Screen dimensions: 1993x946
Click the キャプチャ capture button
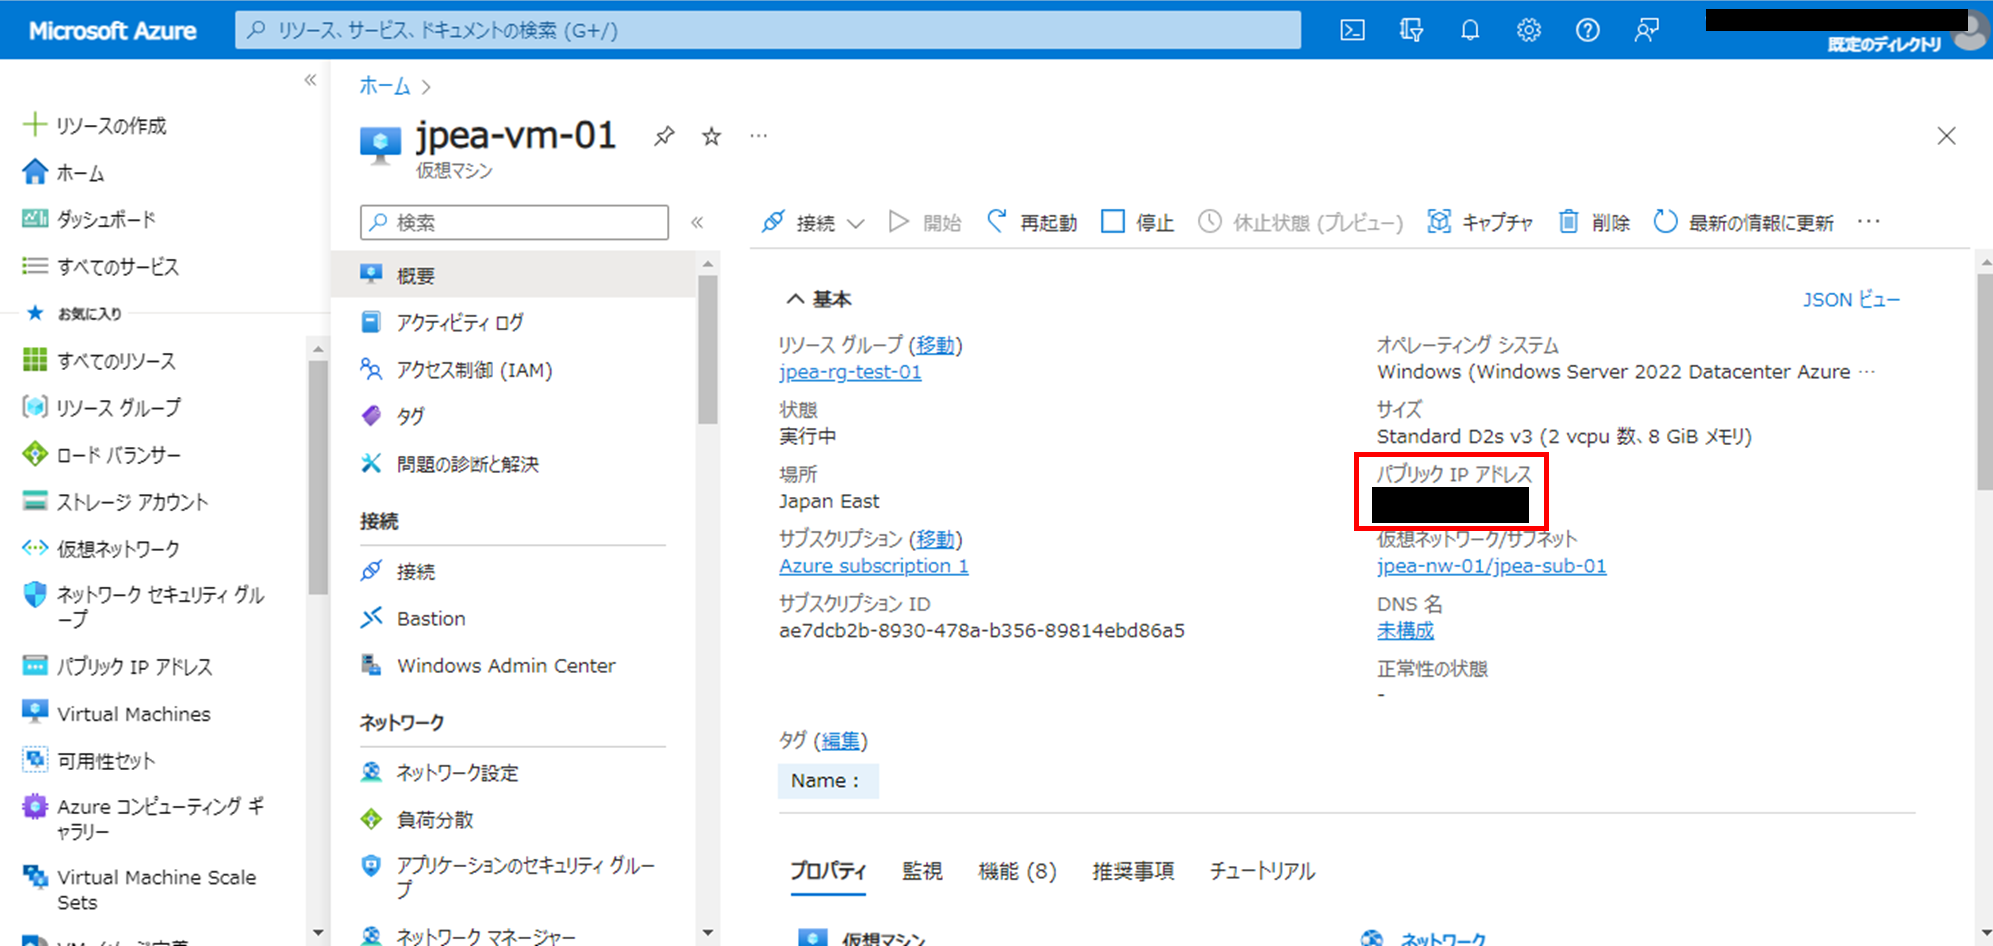pyautogui.click(x=1480, y=222)
